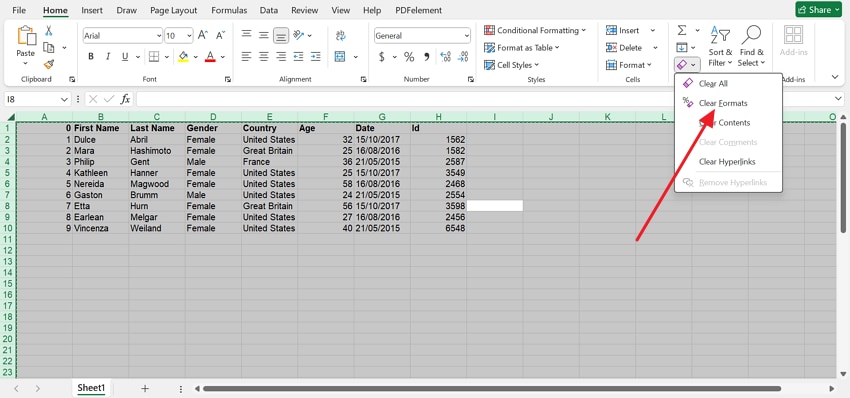Click Top Align icon
This screenshot has width=850, height=398.
click(247, 35)
